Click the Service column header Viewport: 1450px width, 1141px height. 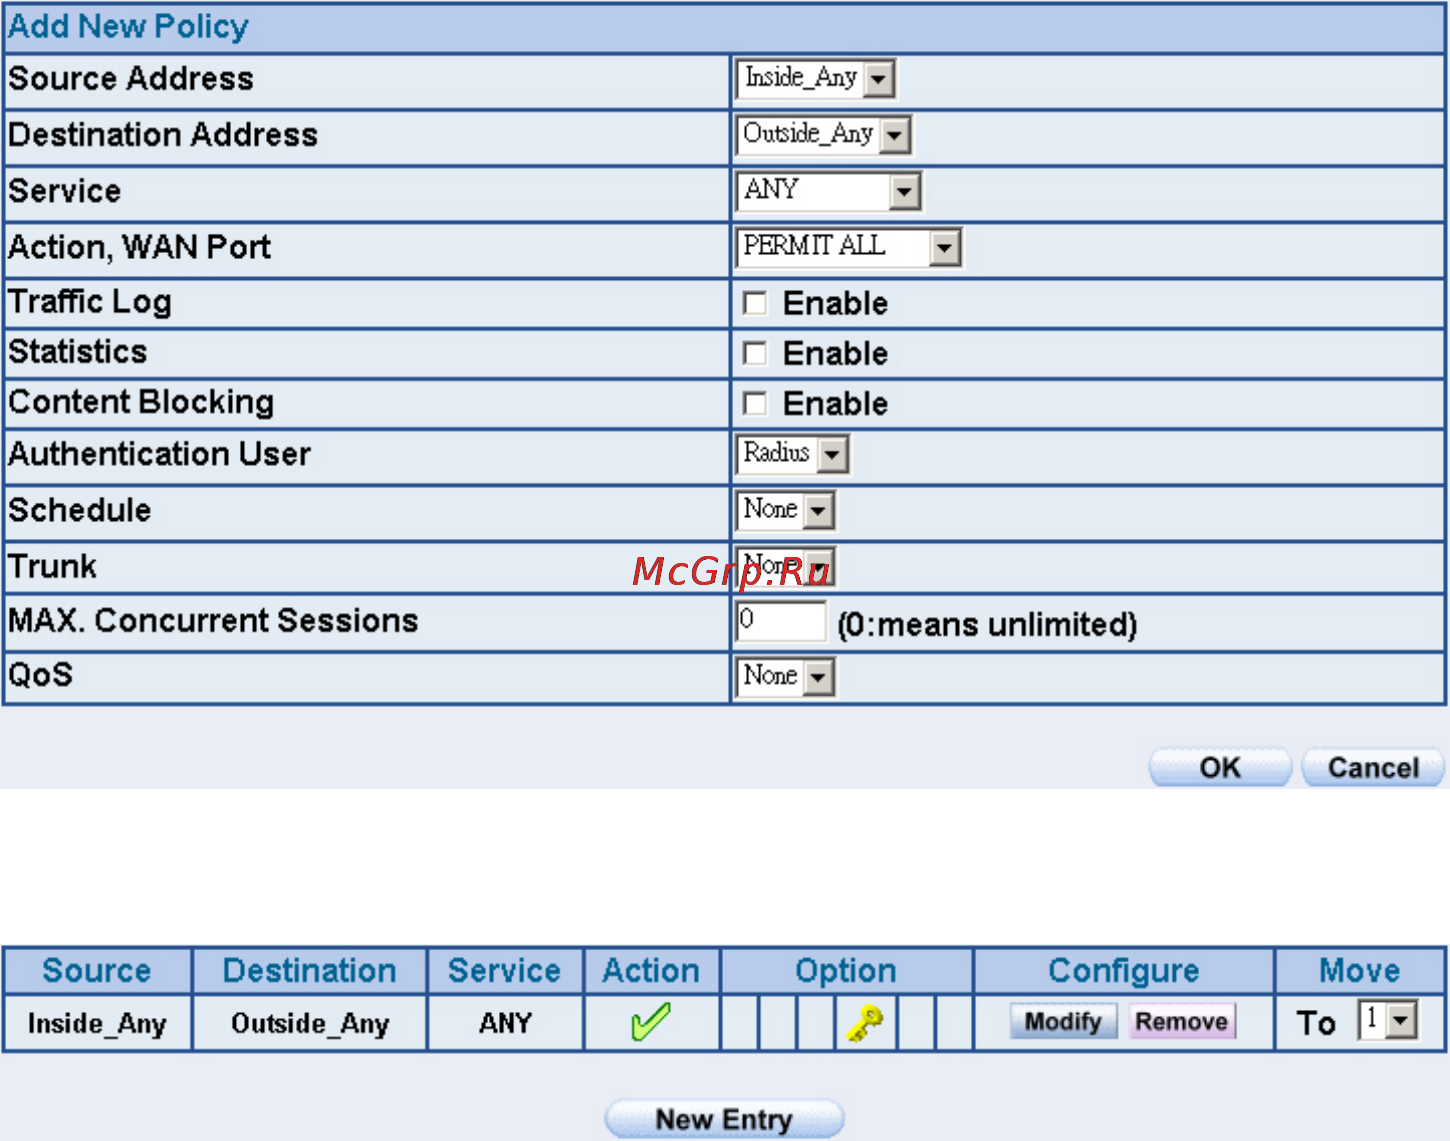coord(504,971)
